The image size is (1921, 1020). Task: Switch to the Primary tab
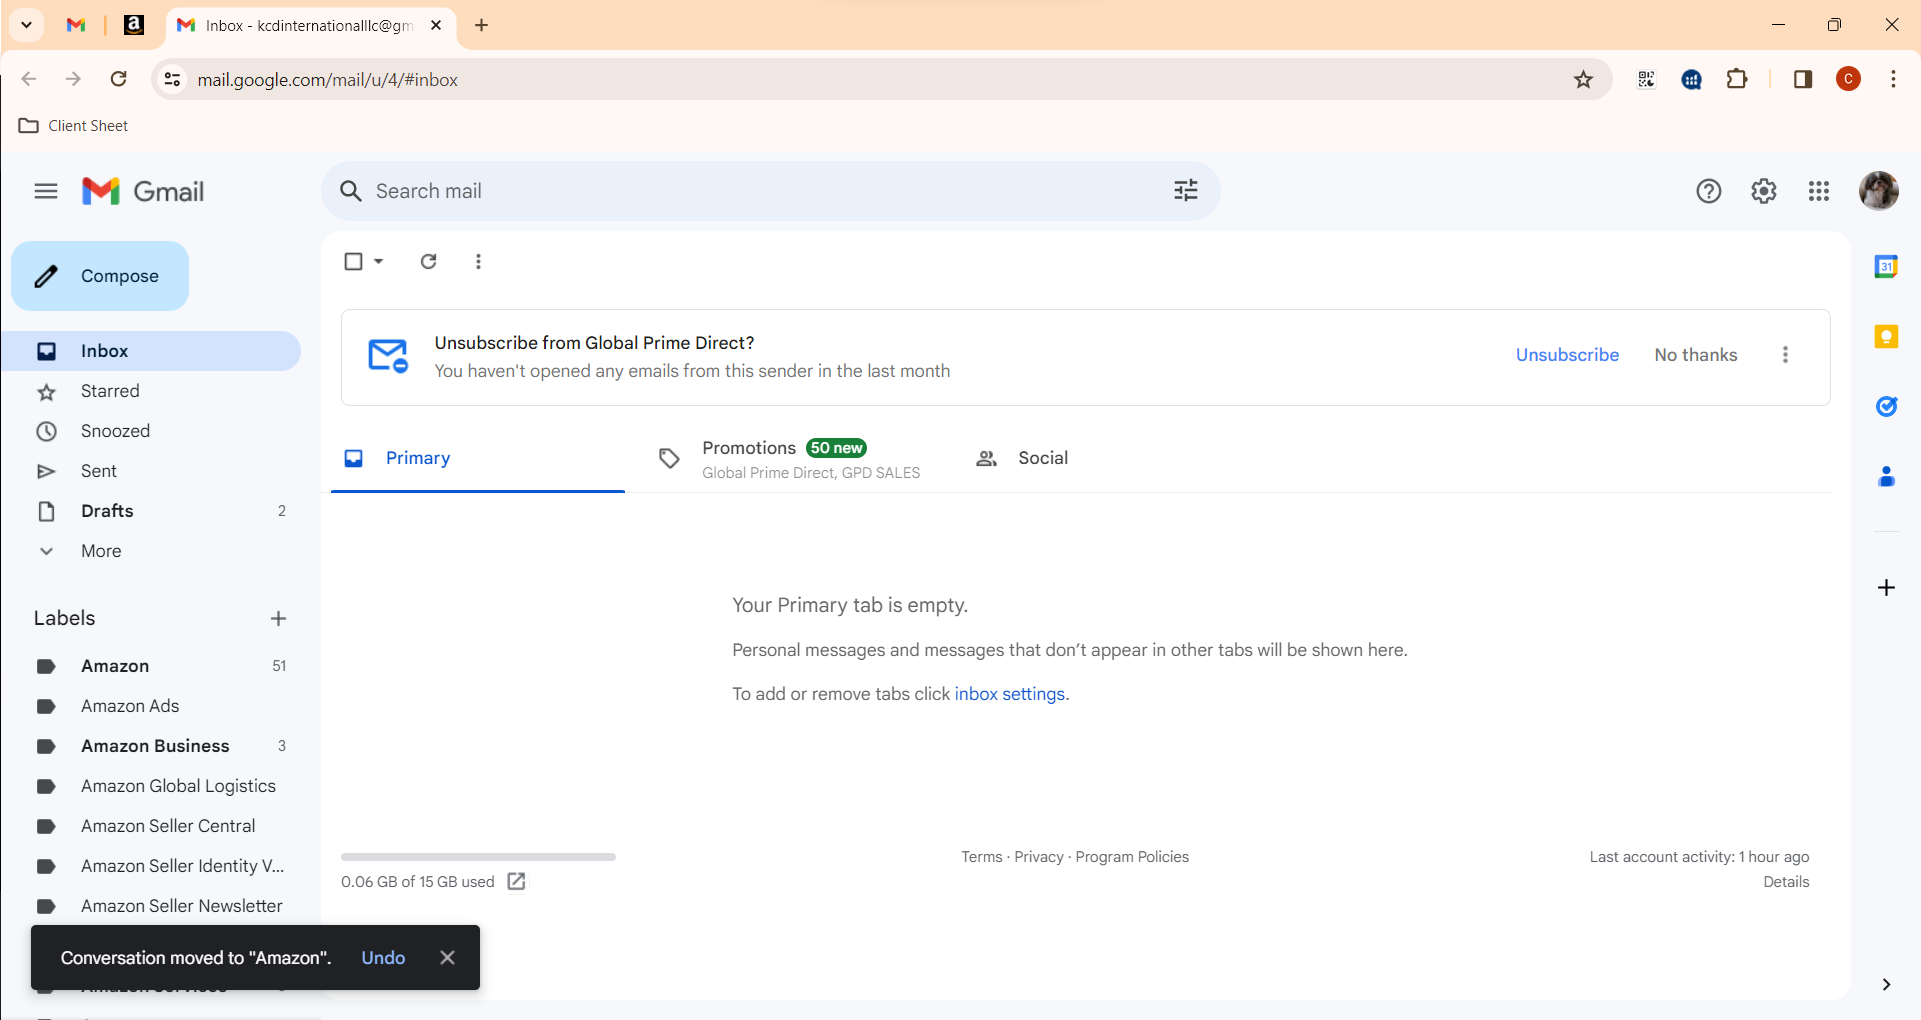pos(478,458)
